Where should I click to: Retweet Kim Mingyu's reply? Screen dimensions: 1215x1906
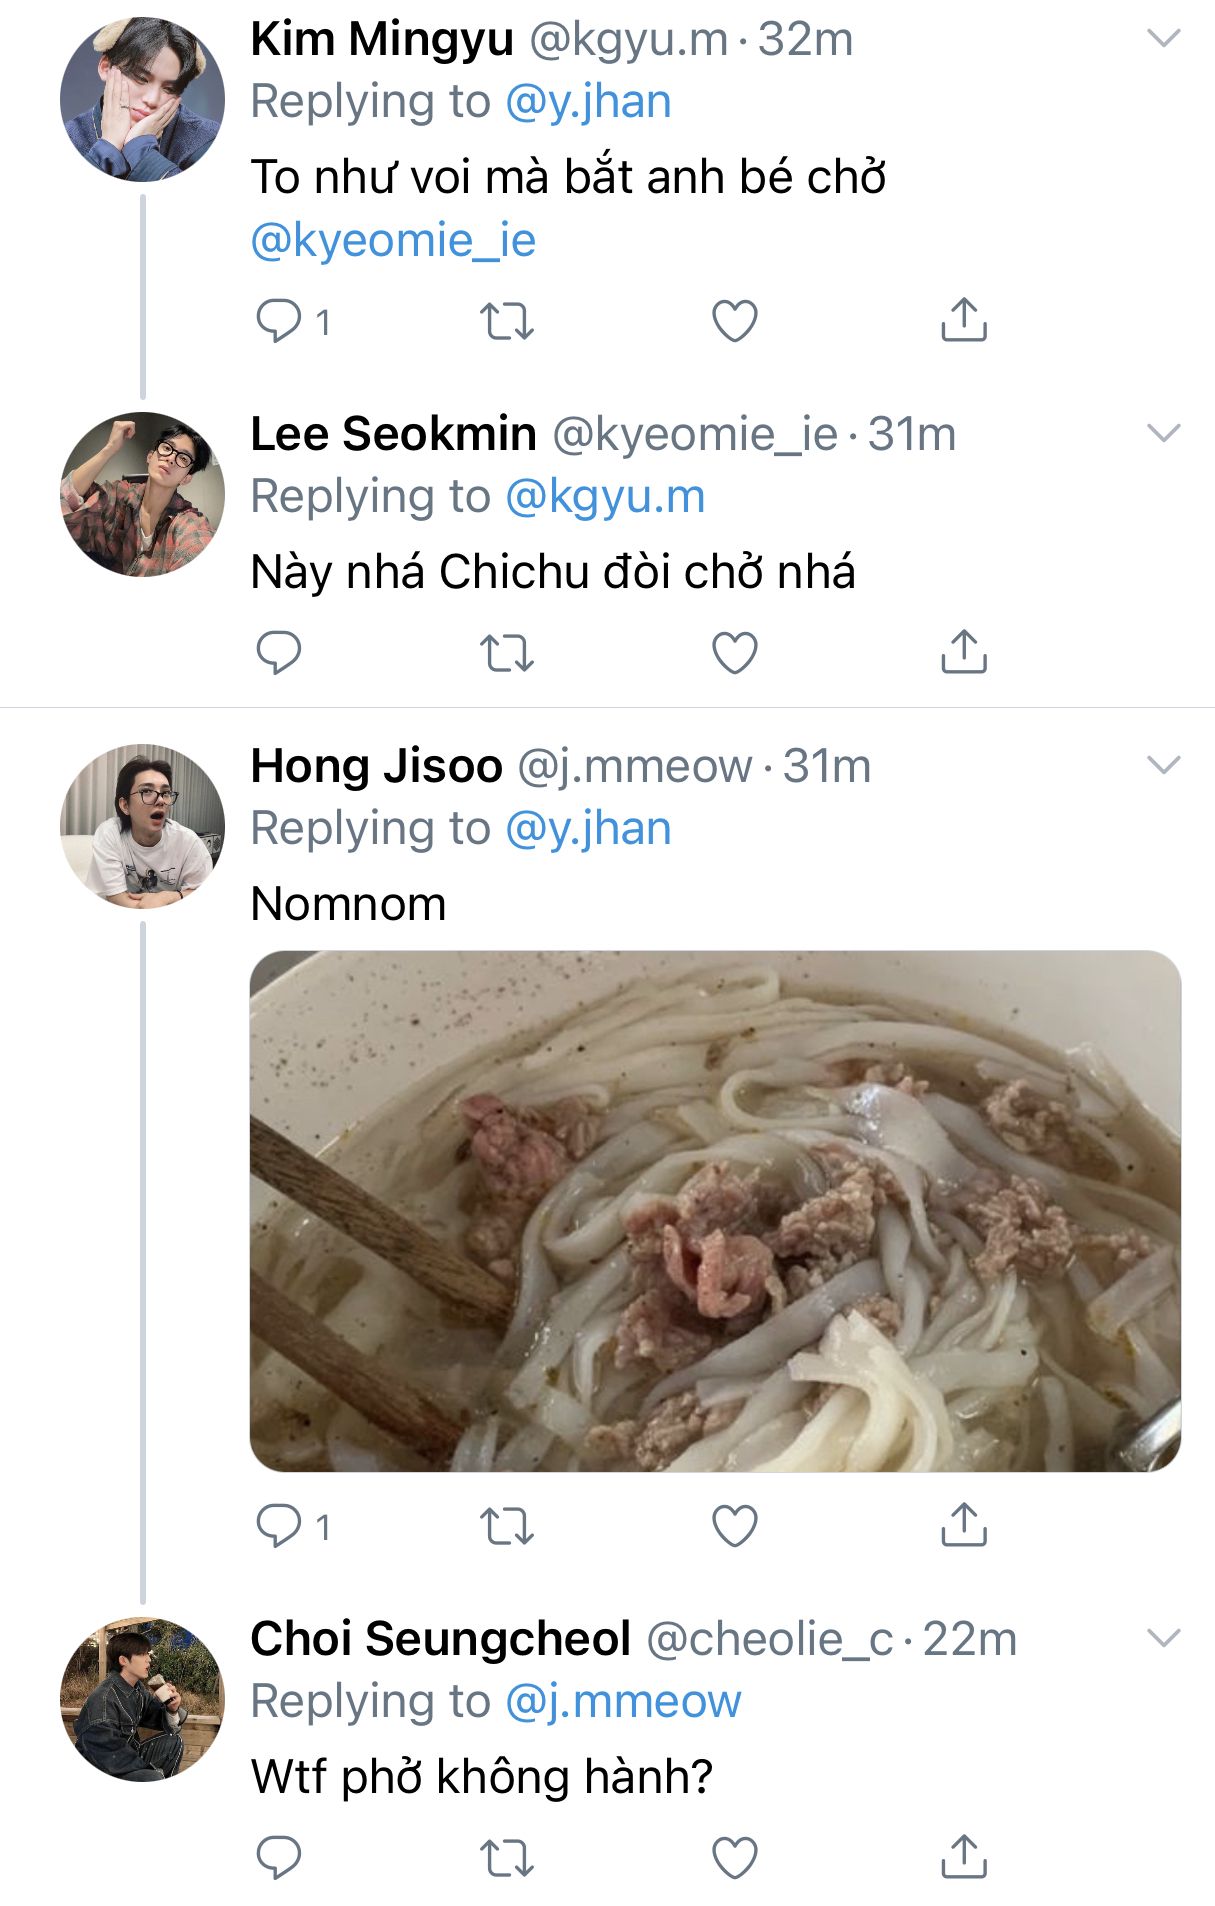coord(507,321)
